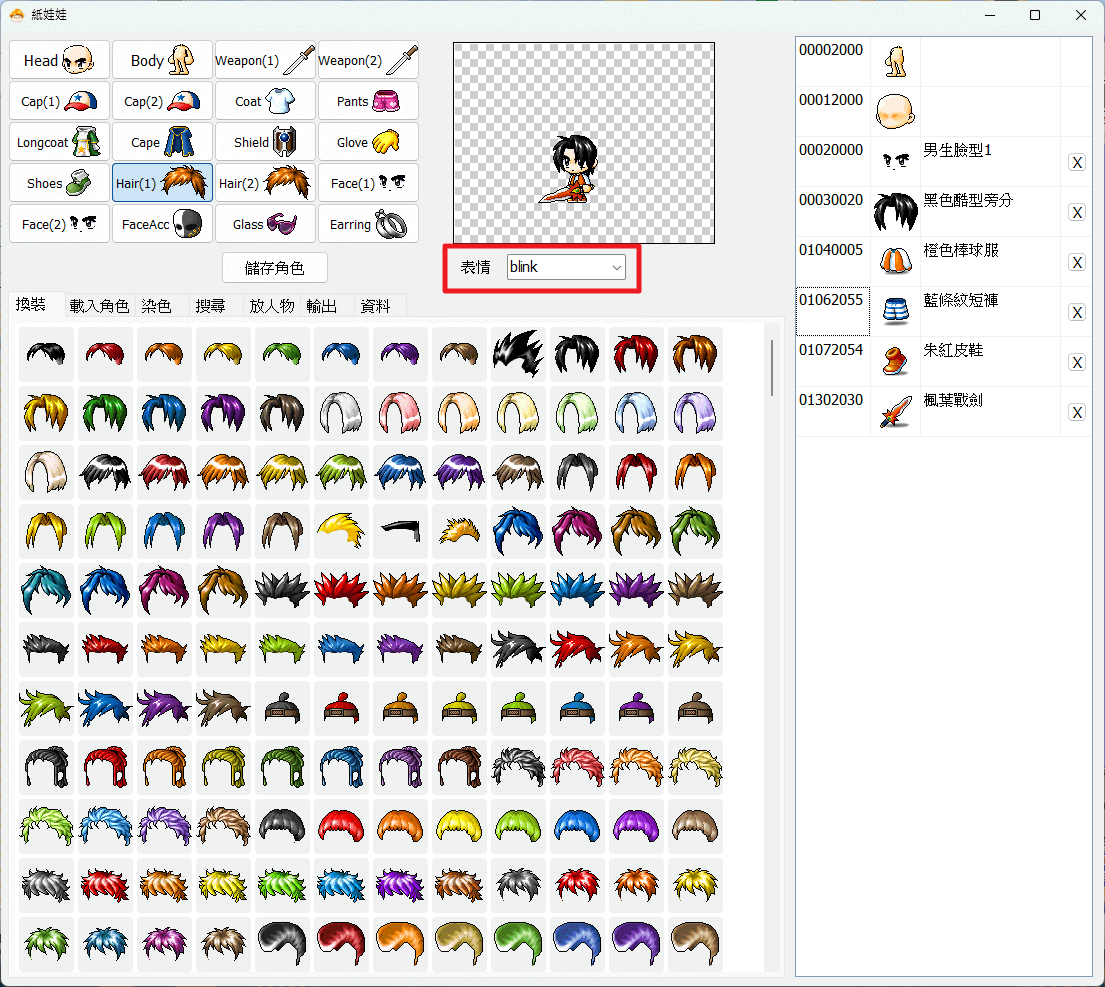Viewport: 1105px width, 987px height.
Task: Switch to the 載入角色 tab
Action: click(x=99, y=306)
